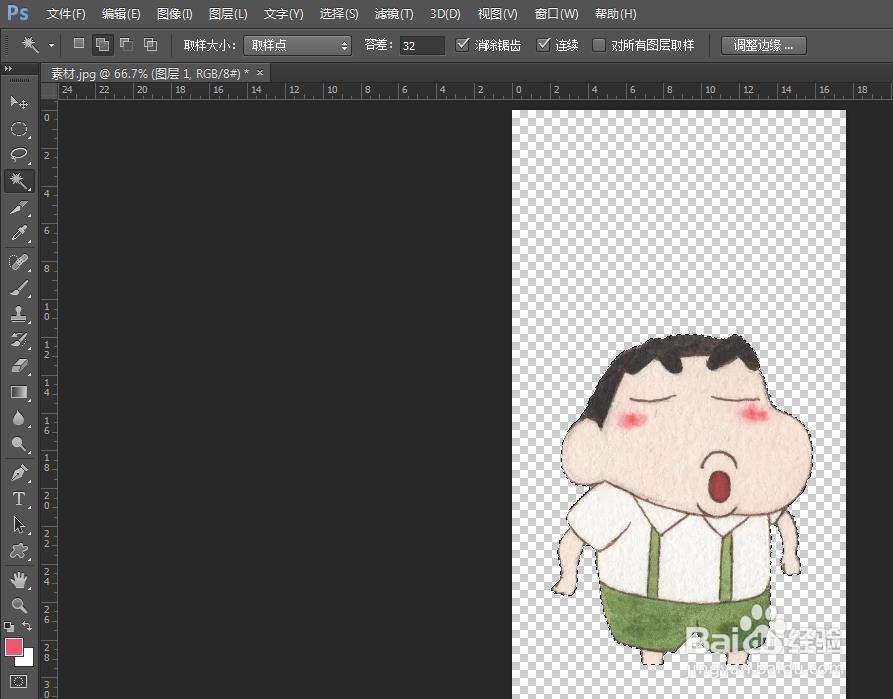Image resolution: width=893 pixels, height=699 pixels.
Task: Select the Clone Stamp tool
Action: [x=19, y=314]
